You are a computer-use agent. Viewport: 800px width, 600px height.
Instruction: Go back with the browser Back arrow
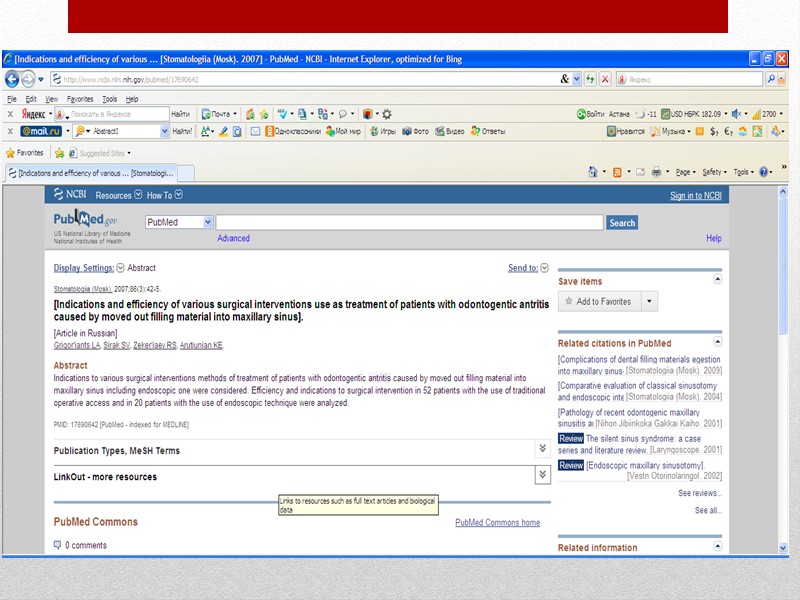click(12, 79)
